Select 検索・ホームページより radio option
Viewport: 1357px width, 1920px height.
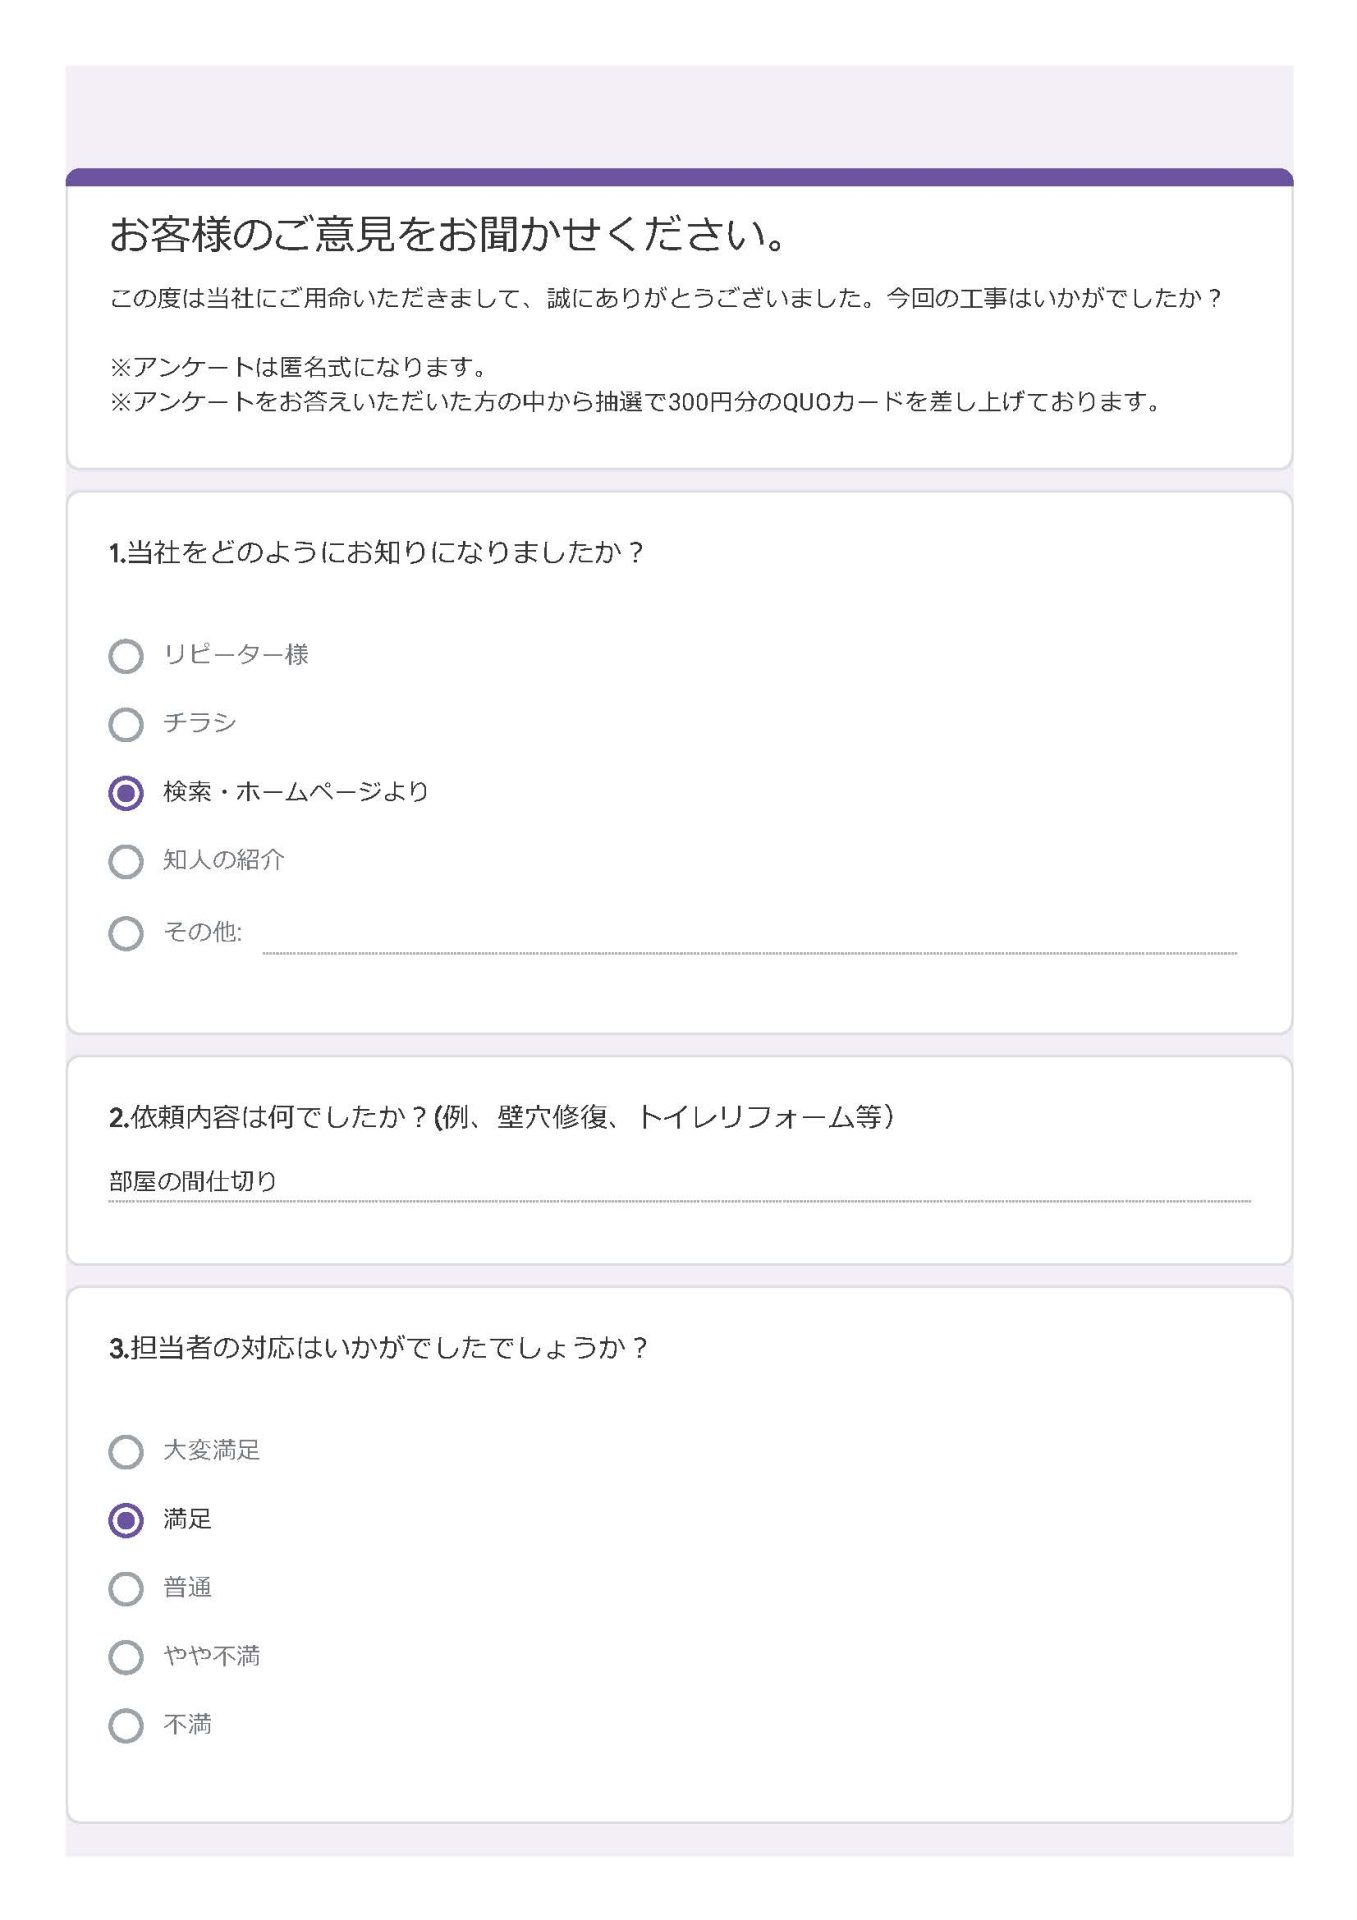[x=126, y=793]
